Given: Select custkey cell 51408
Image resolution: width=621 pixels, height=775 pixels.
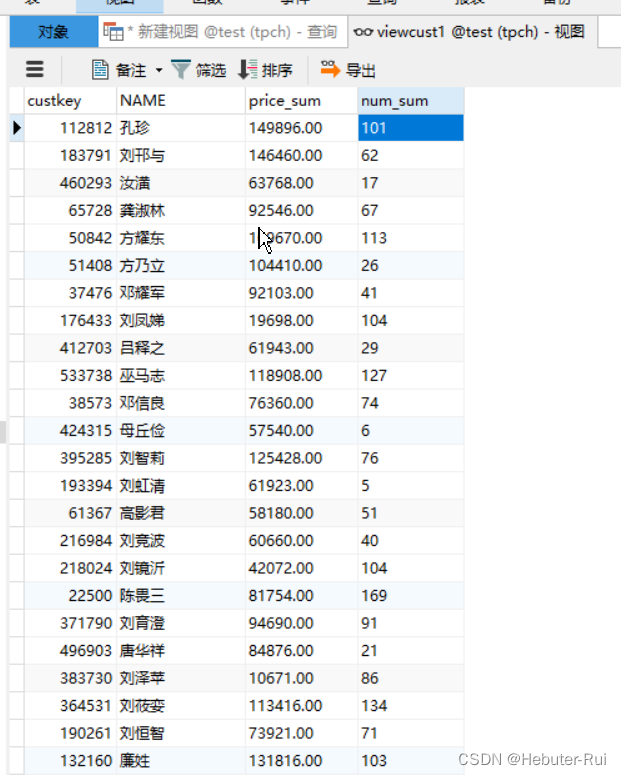Looking at the screenshot, I should pos(70,265).
